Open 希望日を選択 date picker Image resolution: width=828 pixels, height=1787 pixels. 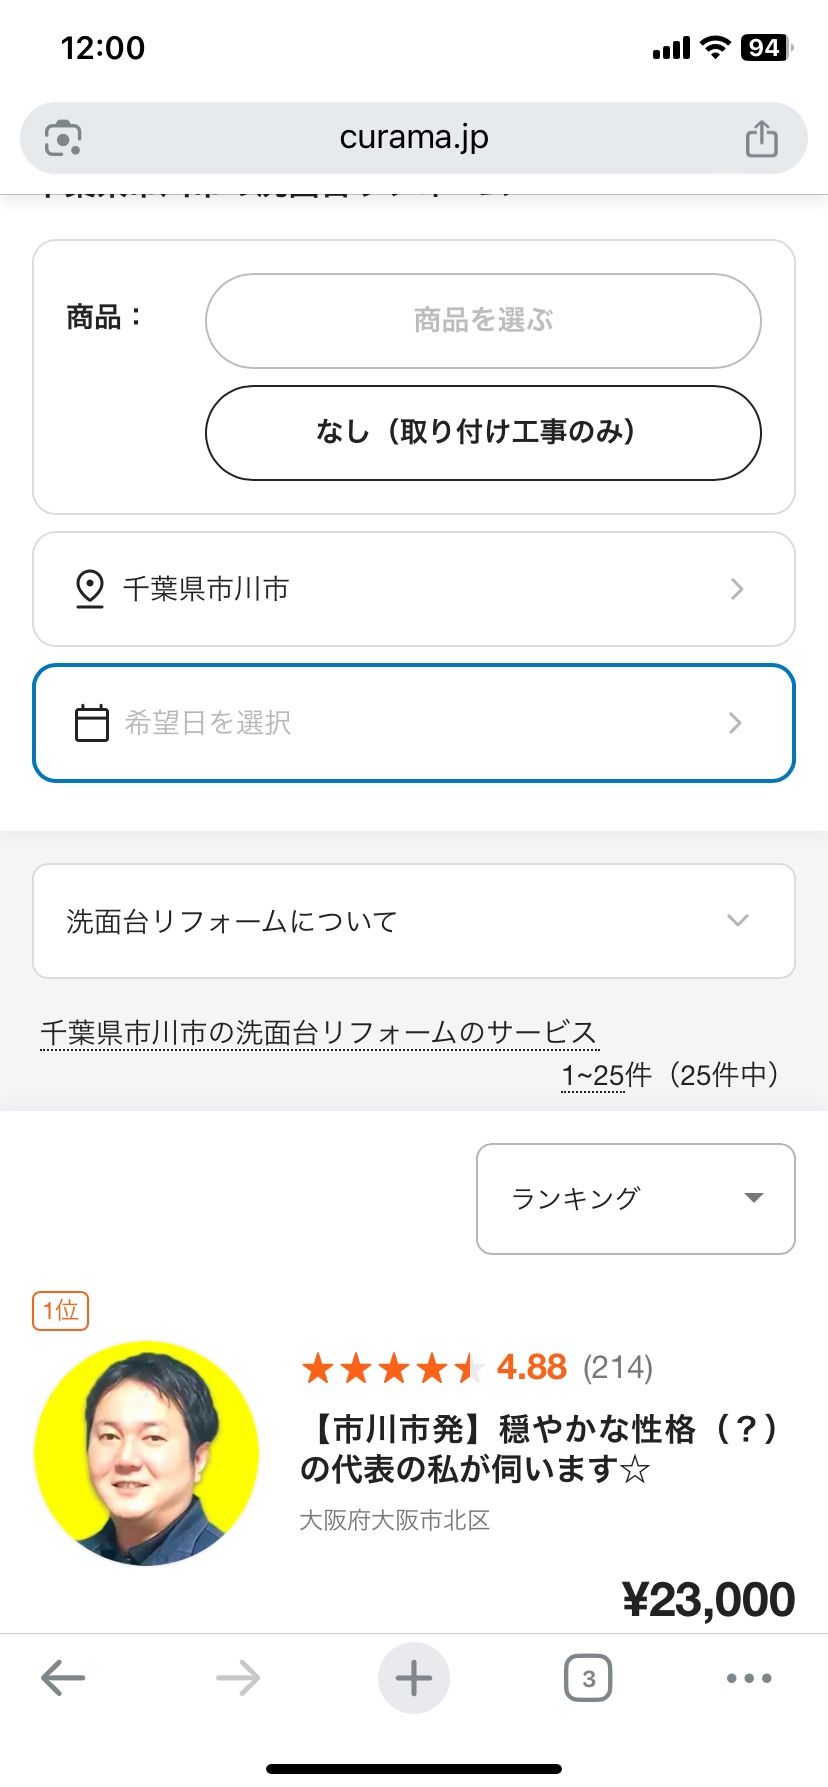414,723
